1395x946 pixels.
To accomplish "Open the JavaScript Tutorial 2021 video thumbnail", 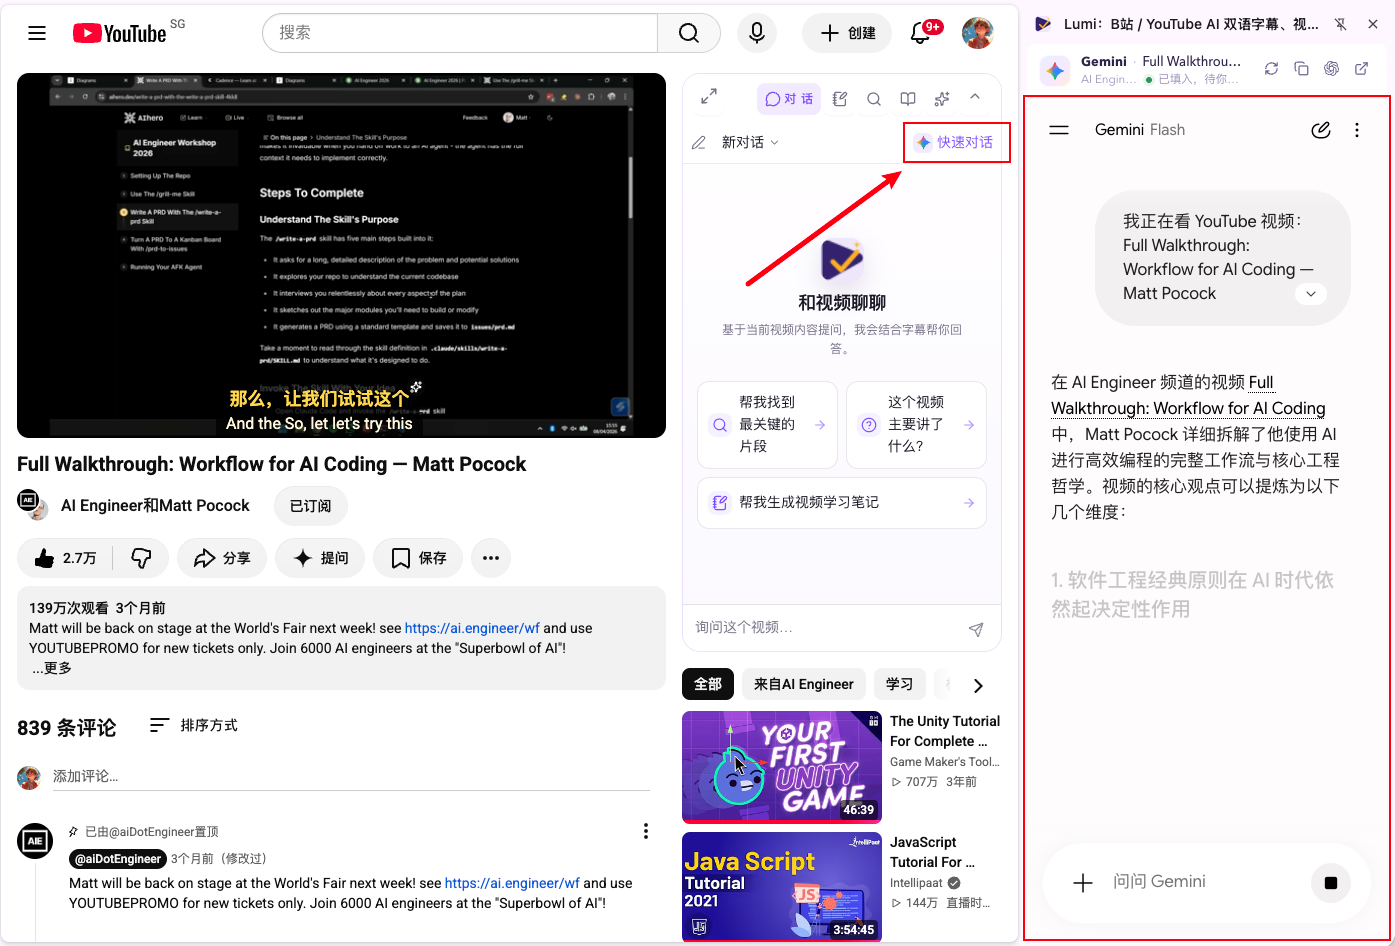I will coord(782,887).
